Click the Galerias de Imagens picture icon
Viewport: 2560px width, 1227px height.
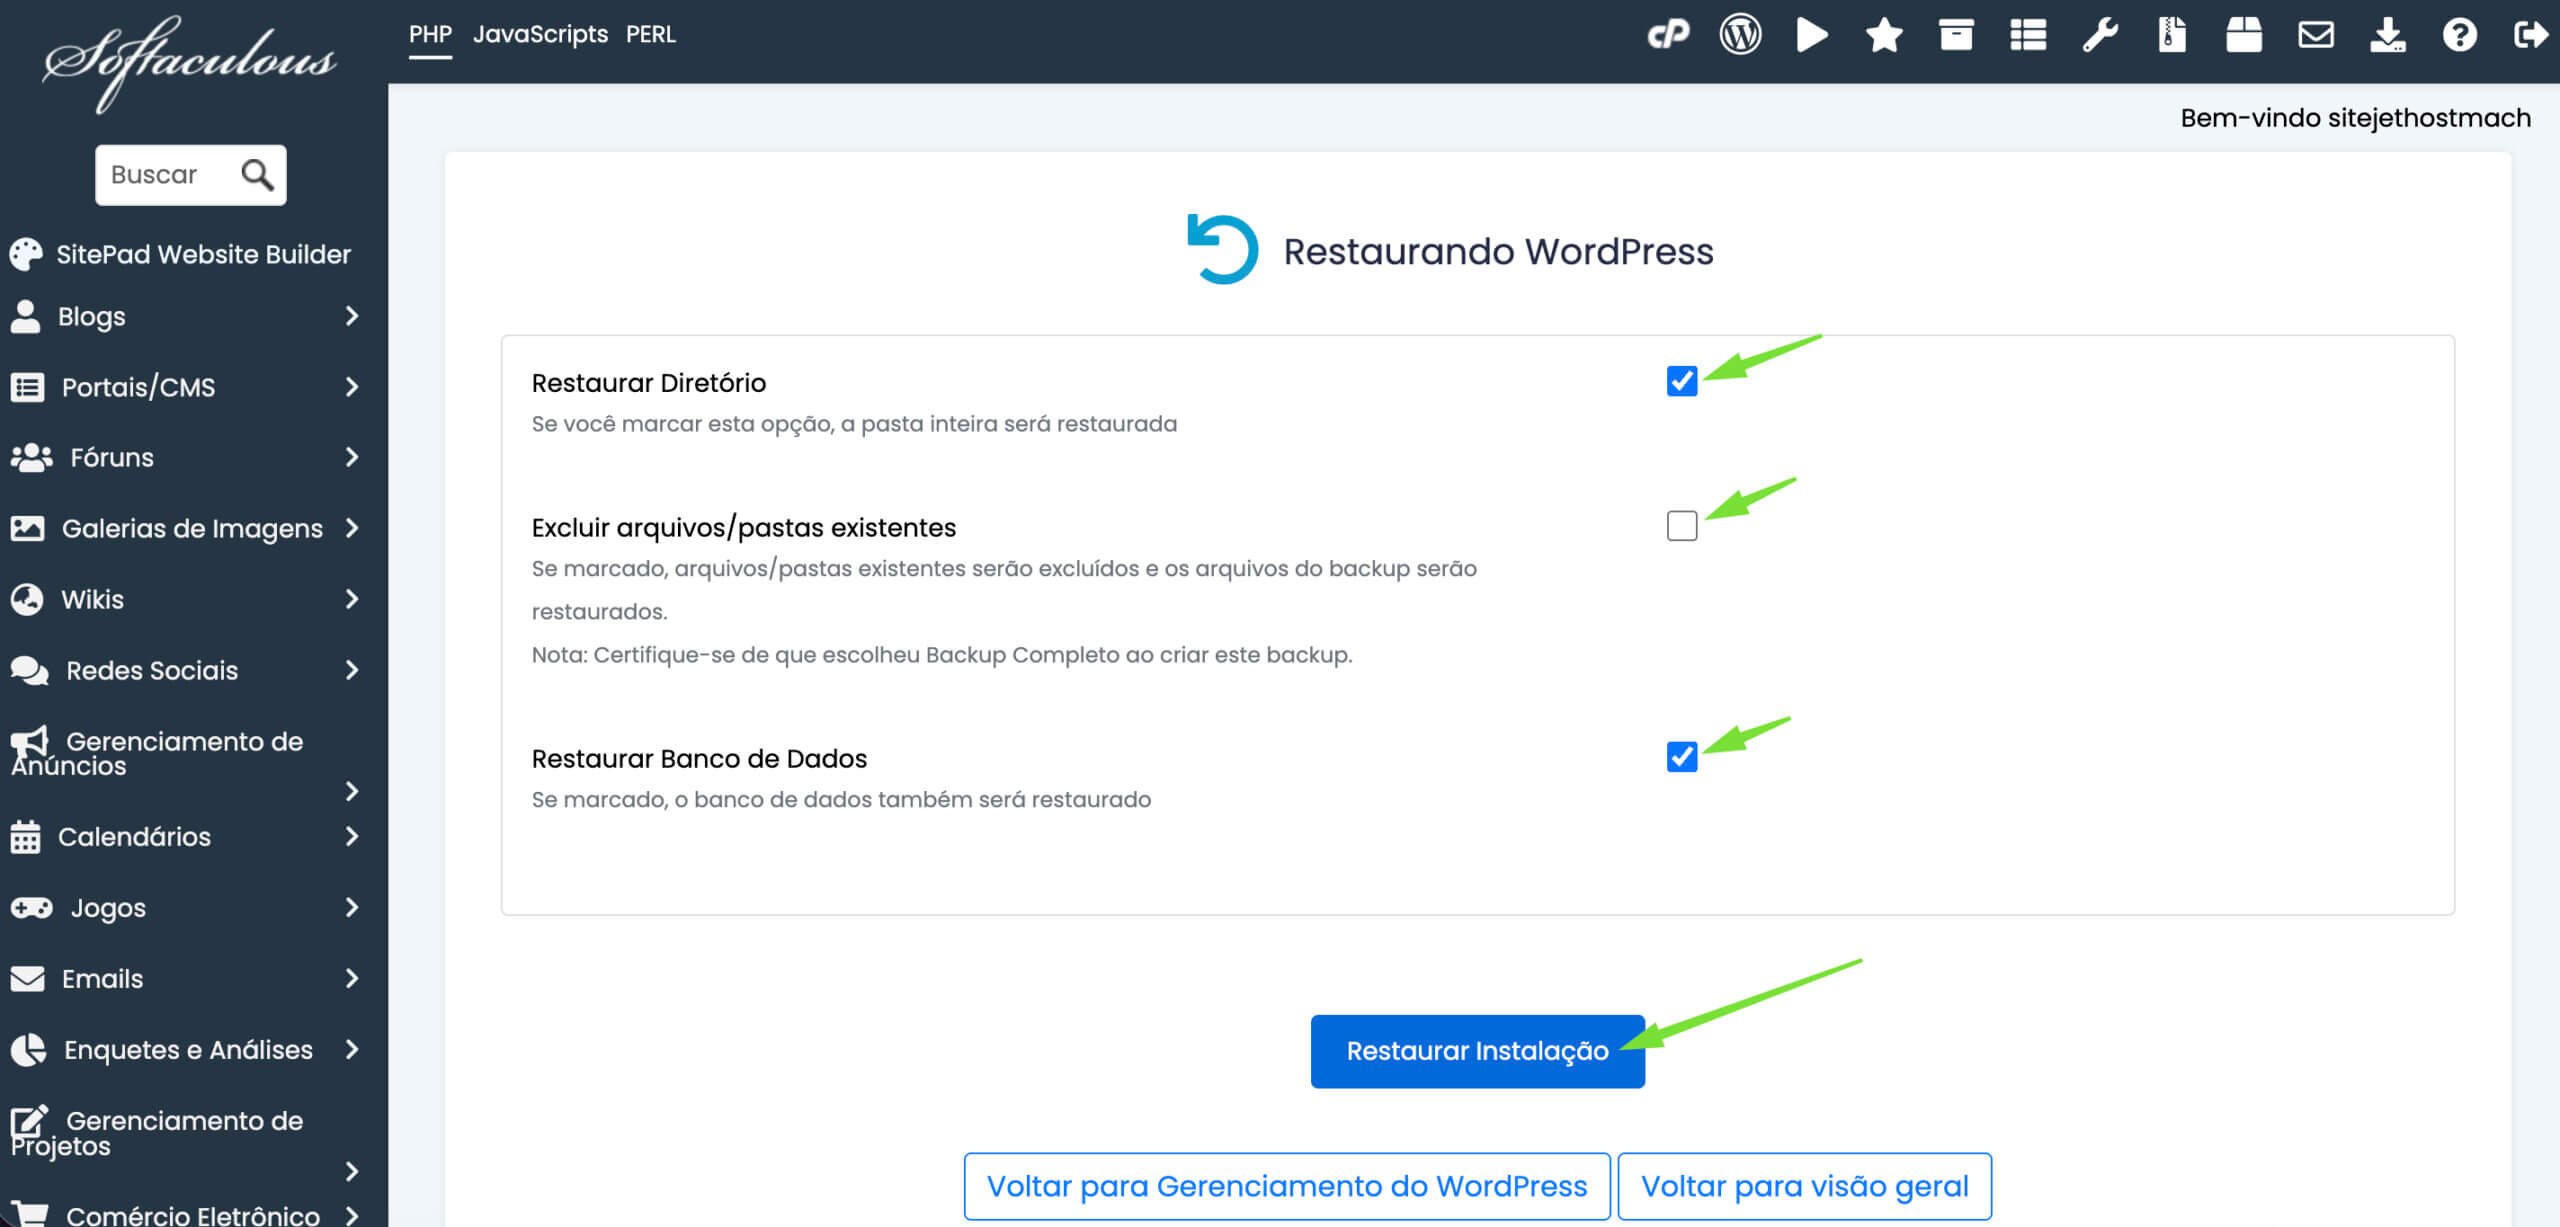click(27, 528)
